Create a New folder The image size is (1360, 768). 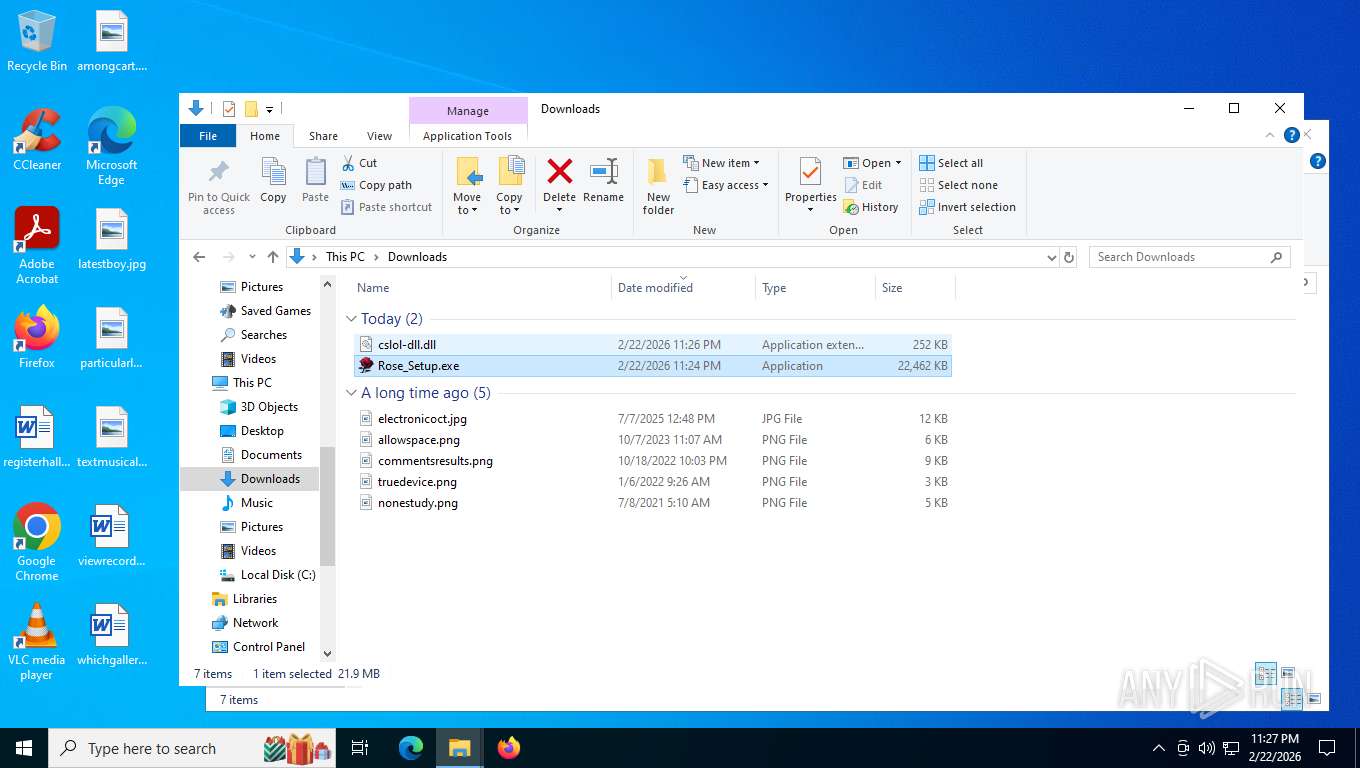658,186
